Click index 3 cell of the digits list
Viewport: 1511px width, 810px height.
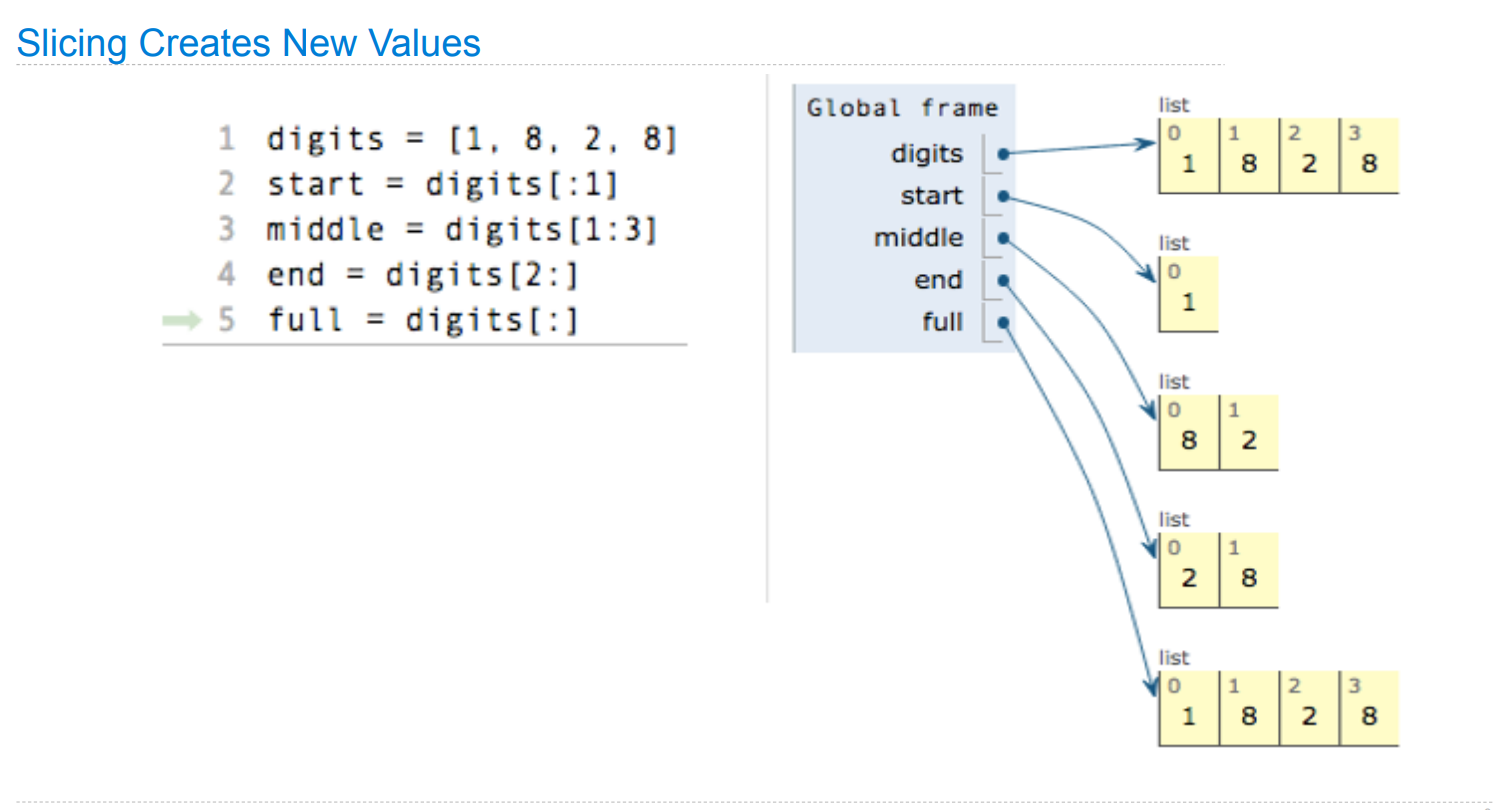click(x=1368, y=155)
